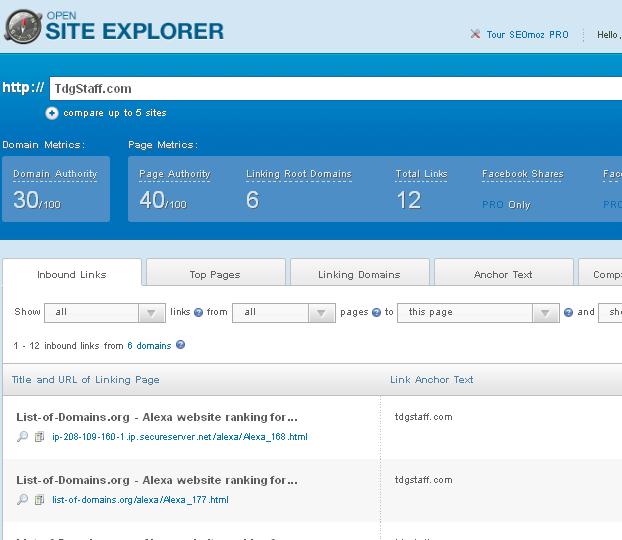622x540 pixels.
Task: Click anchor text 'tdgstaff.com' in Alexa_177 row
Action: 423,480
